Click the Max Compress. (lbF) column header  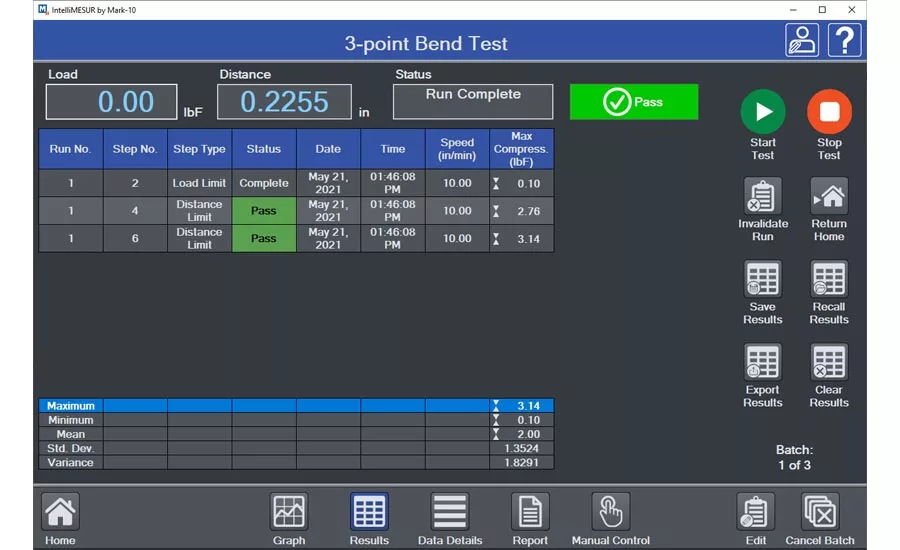(x=522, y=149)
